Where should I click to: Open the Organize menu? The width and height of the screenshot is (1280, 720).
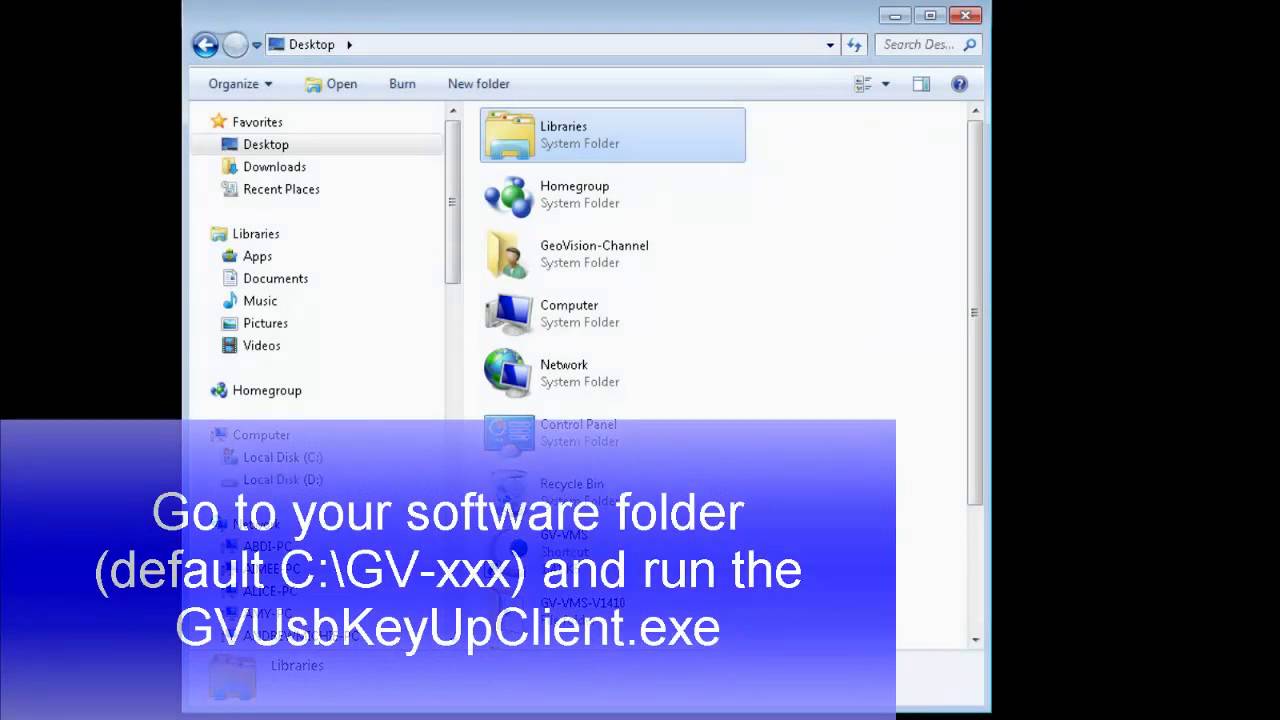pyautogui.click(x=240, y=84)
